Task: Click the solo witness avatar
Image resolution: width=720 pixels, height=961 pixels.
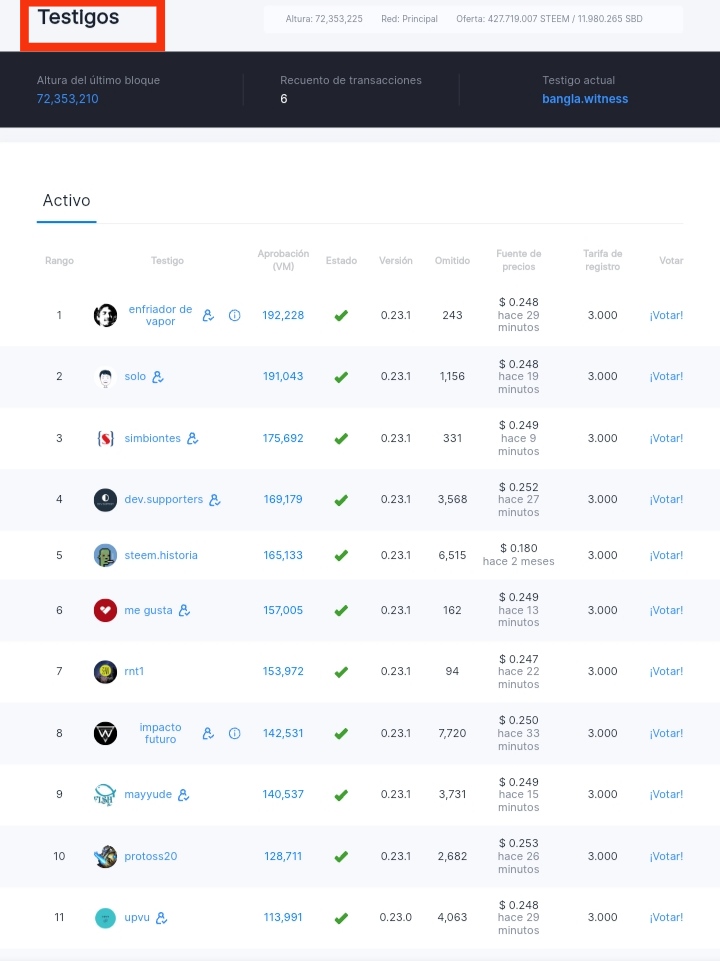Action: point(105,377)
